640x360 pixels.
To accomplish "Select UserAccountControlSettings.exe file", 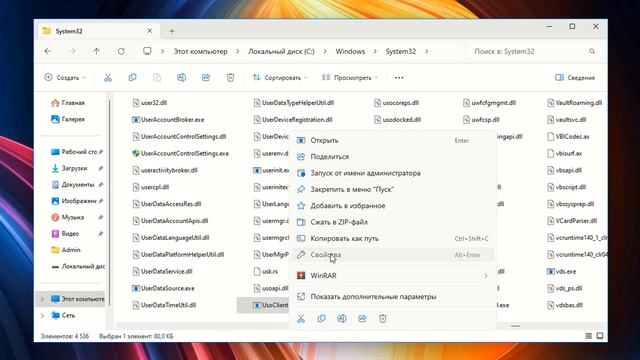I will [x=180, y=153].
